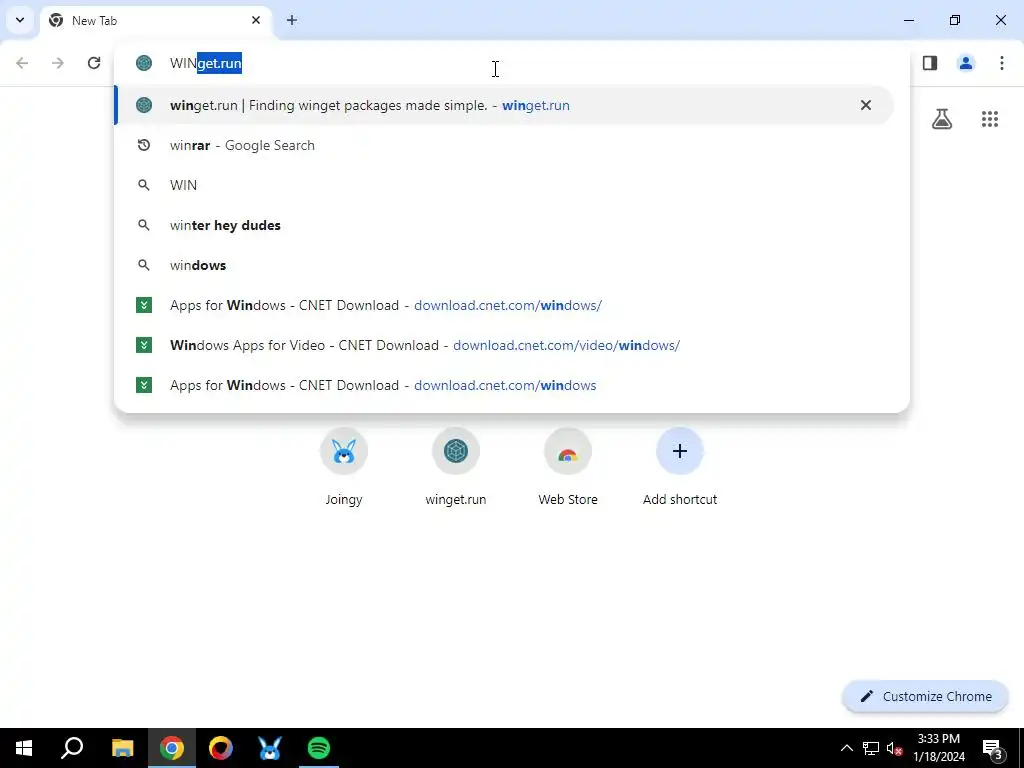Open File Explorer from the taskbar

pos(122,748)
